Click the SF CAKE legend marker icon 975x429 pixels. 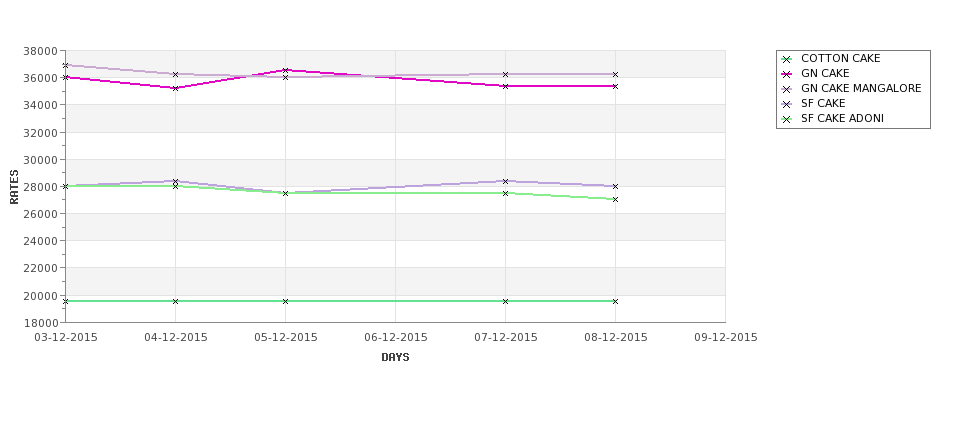point(787,104)
